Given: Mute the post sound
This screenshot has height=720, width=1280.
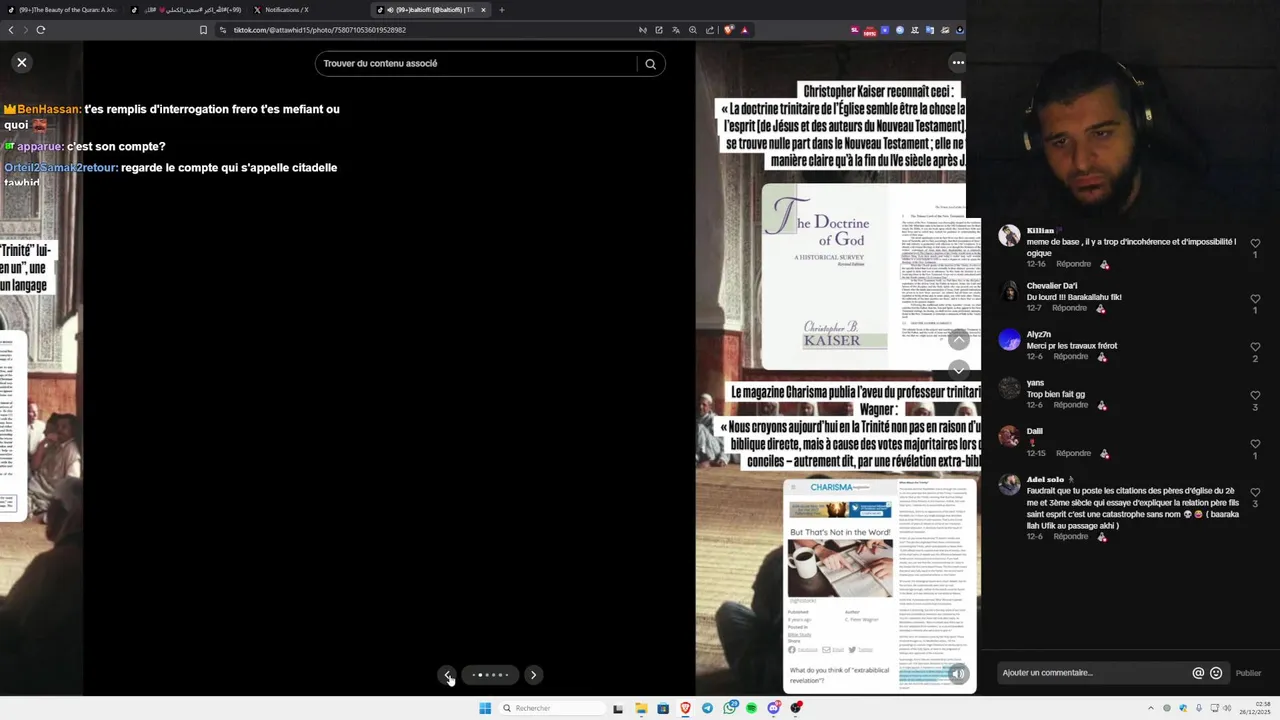Looking at the screenshot, I should (x=958, y=674).
